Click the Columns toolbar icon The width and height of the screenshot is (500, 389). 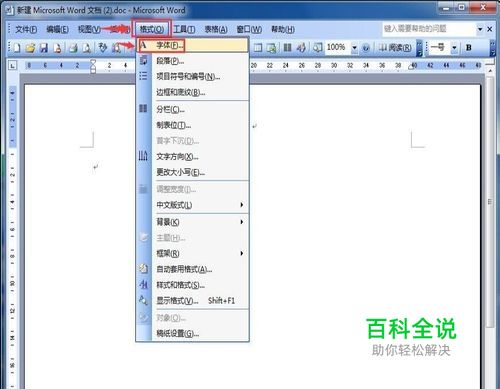pos(287,48)
